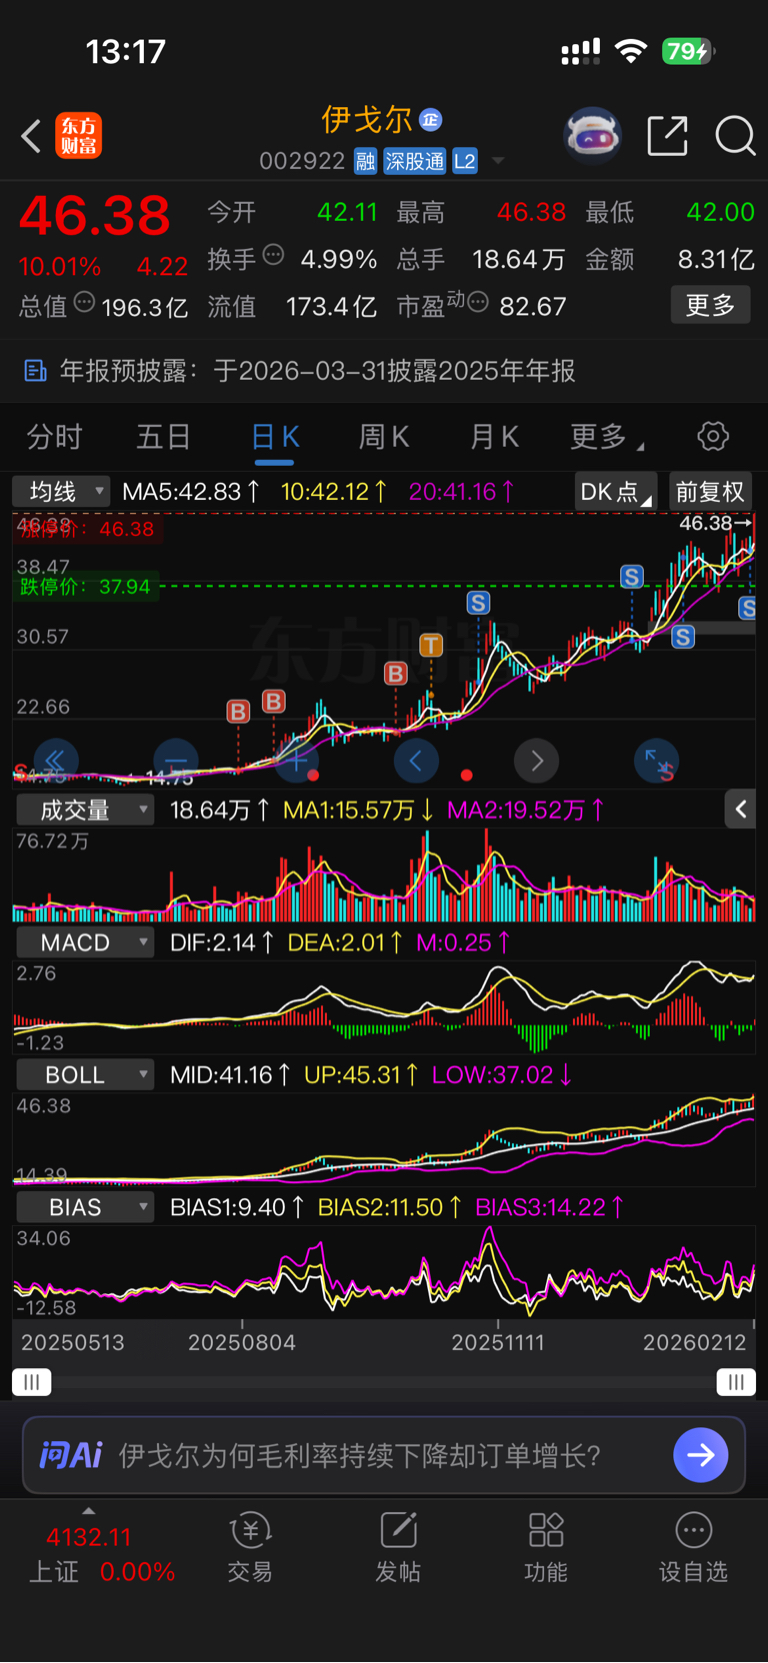Open the BOLL indicator dropdown
The height and width of the screenshot is (1663, 768).
tap(85, 1074)
